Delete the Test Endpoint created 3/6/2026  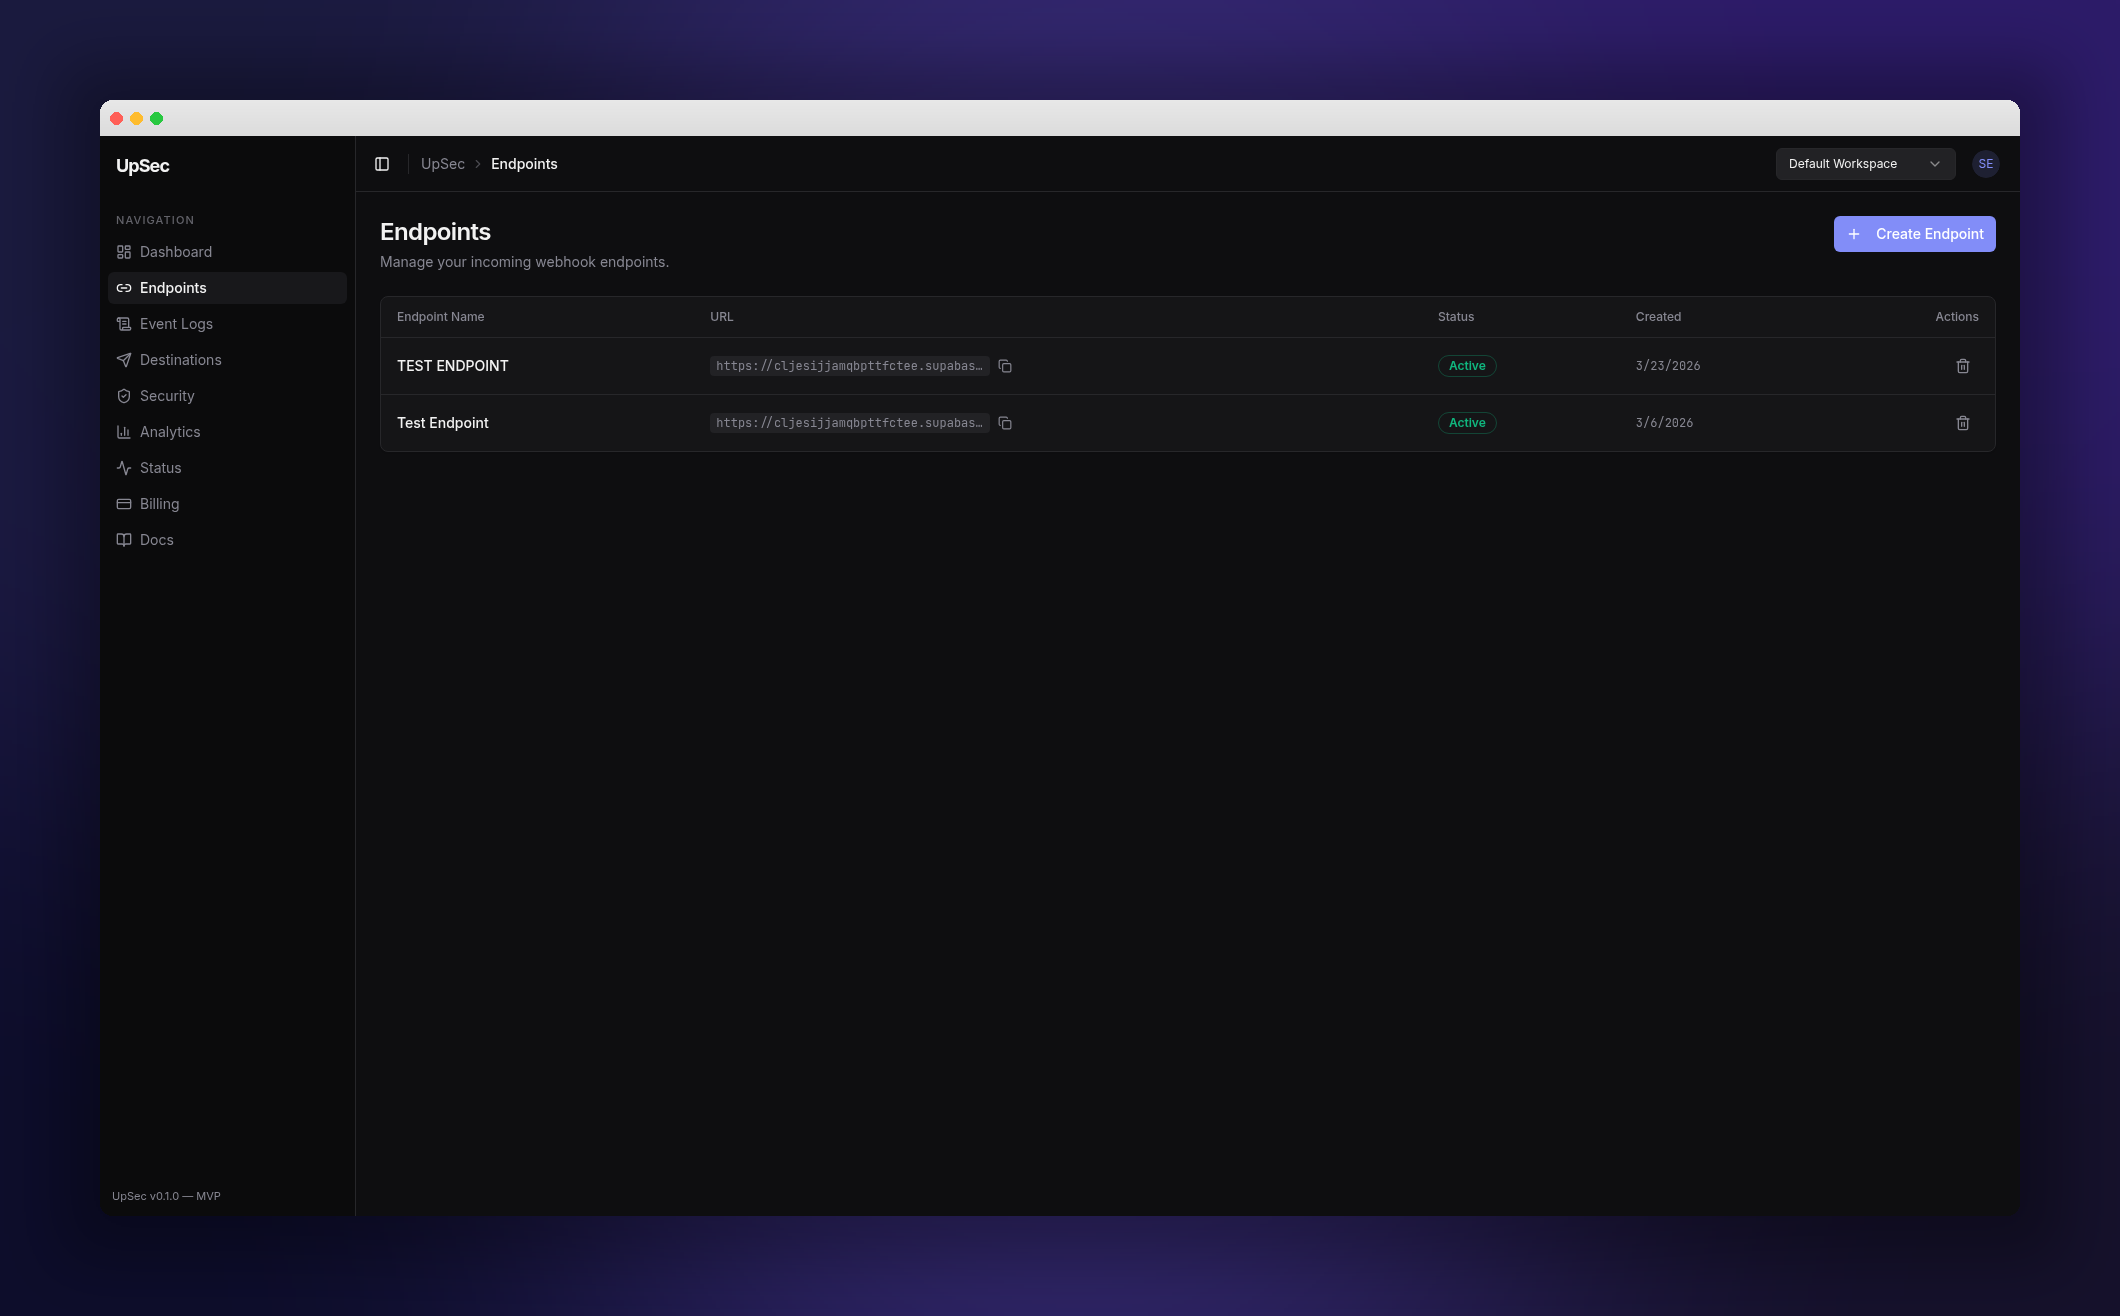[x=1962, y=423]
